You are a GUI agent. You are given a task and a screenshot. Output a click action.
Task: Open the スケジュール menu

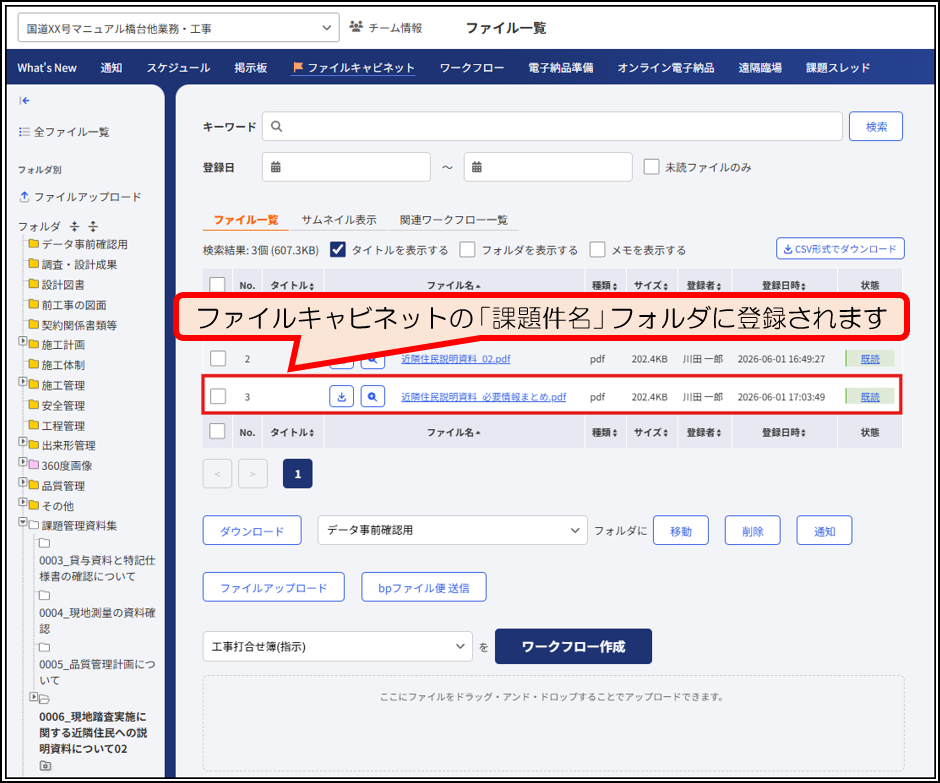tap(178, 68)
